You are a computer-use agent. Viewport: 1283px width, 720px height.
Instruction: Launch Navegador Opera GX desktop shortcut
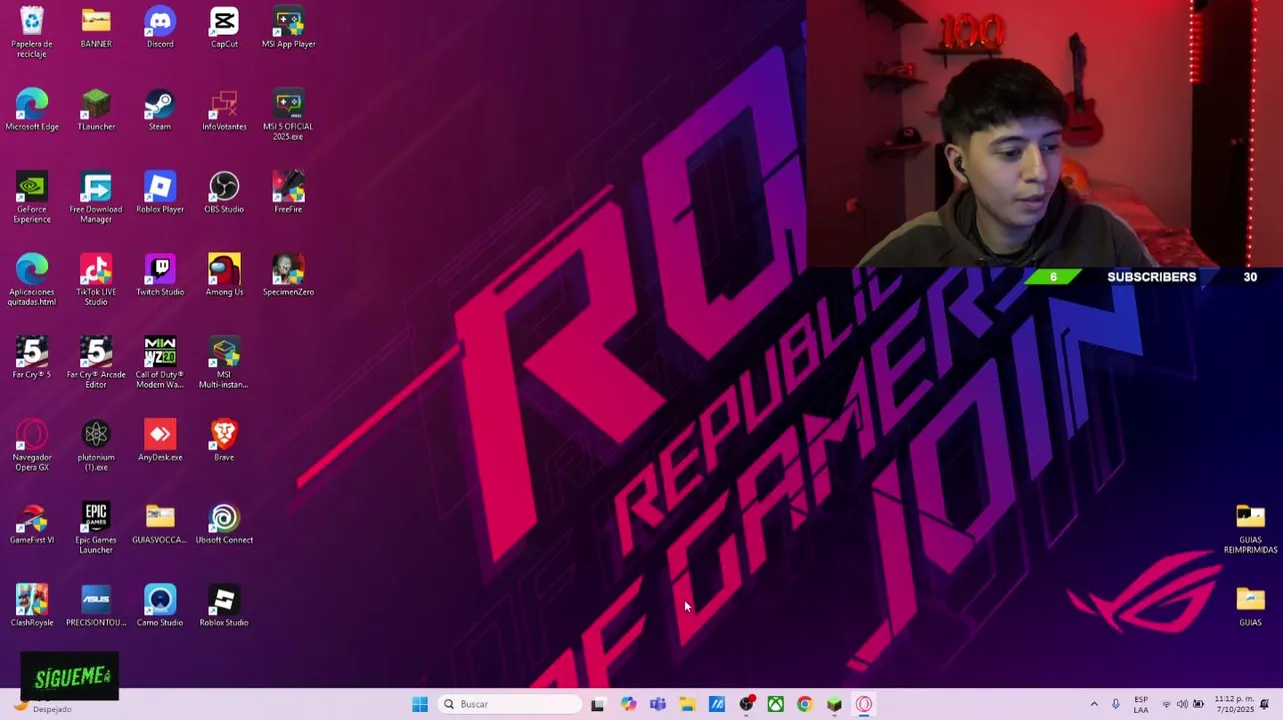coord(32,445)
